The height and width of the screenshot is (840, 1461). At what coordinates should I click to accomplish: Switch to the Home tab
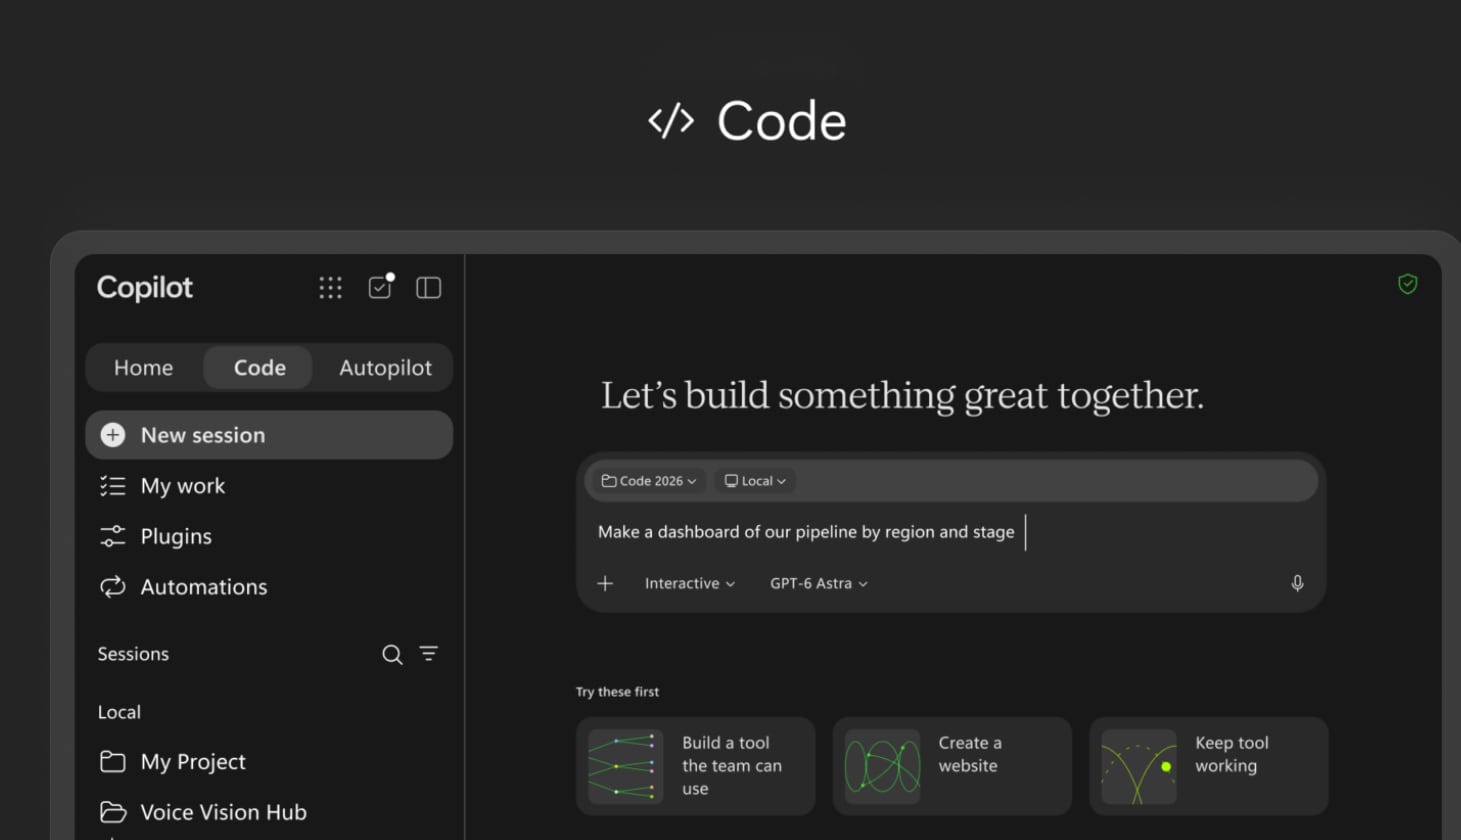pos(143,368)
